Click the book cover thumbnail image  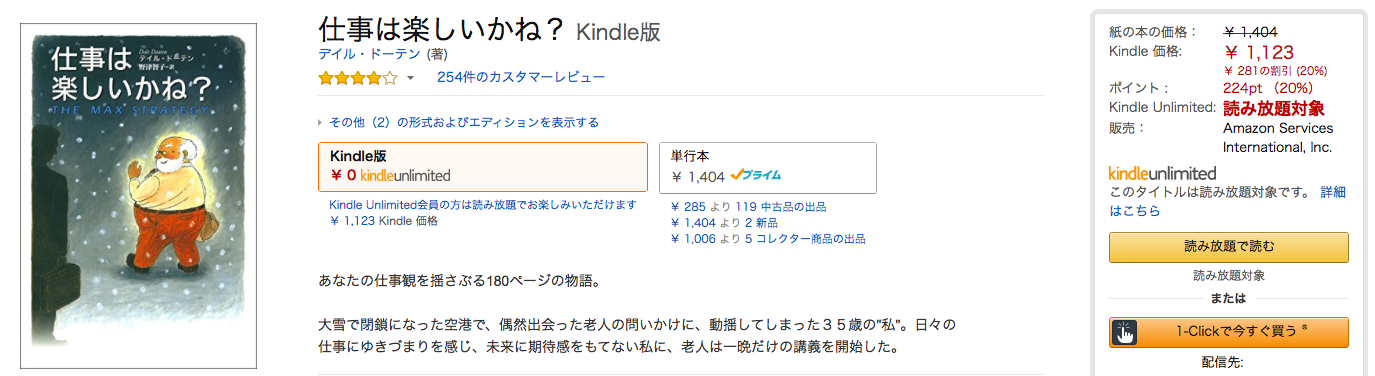[x=139, y=202]
